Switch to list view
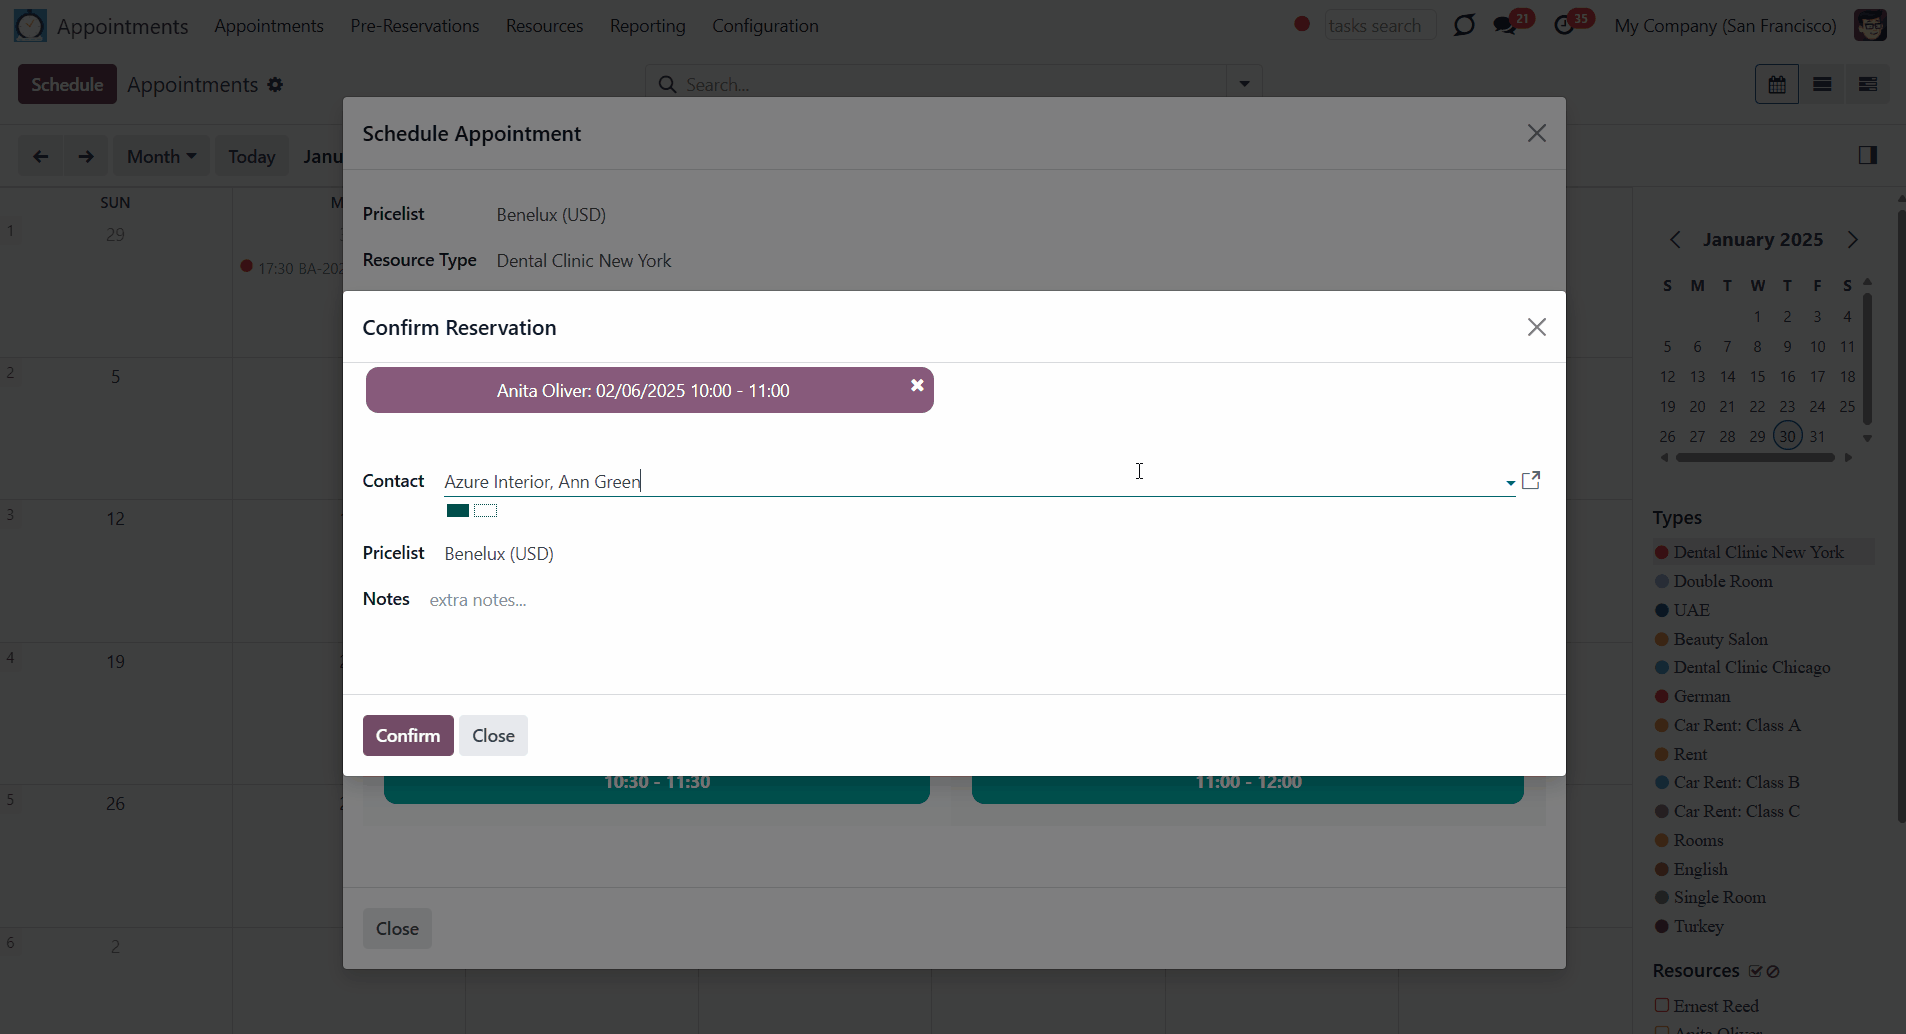This screenshot has height=1034, width=1906. 1822,84
